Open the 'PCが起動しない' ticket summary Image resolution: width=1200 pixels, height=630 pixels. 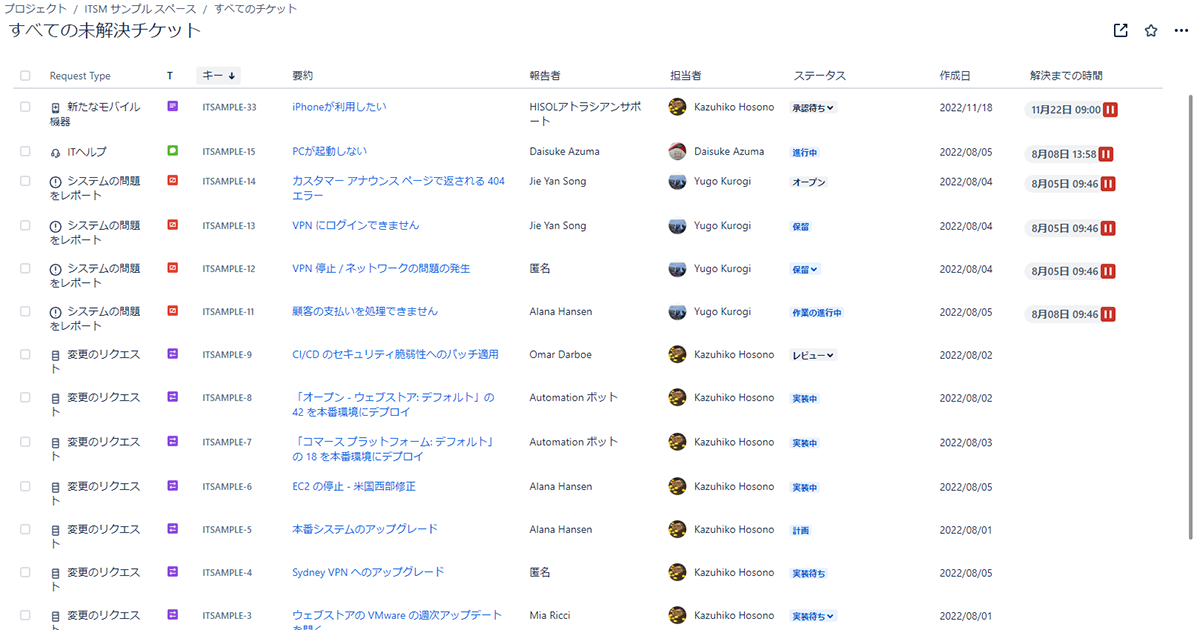(x=329, y=151)
